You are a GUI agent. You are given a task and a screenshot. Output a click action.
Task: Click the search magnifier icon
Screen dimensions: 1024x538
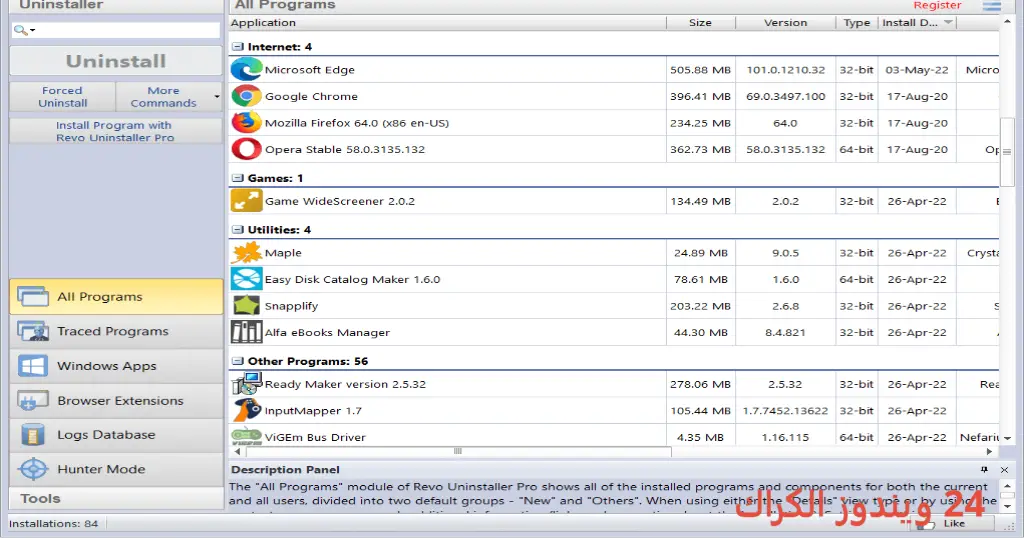pyautogui.click(x=20, y=30)
